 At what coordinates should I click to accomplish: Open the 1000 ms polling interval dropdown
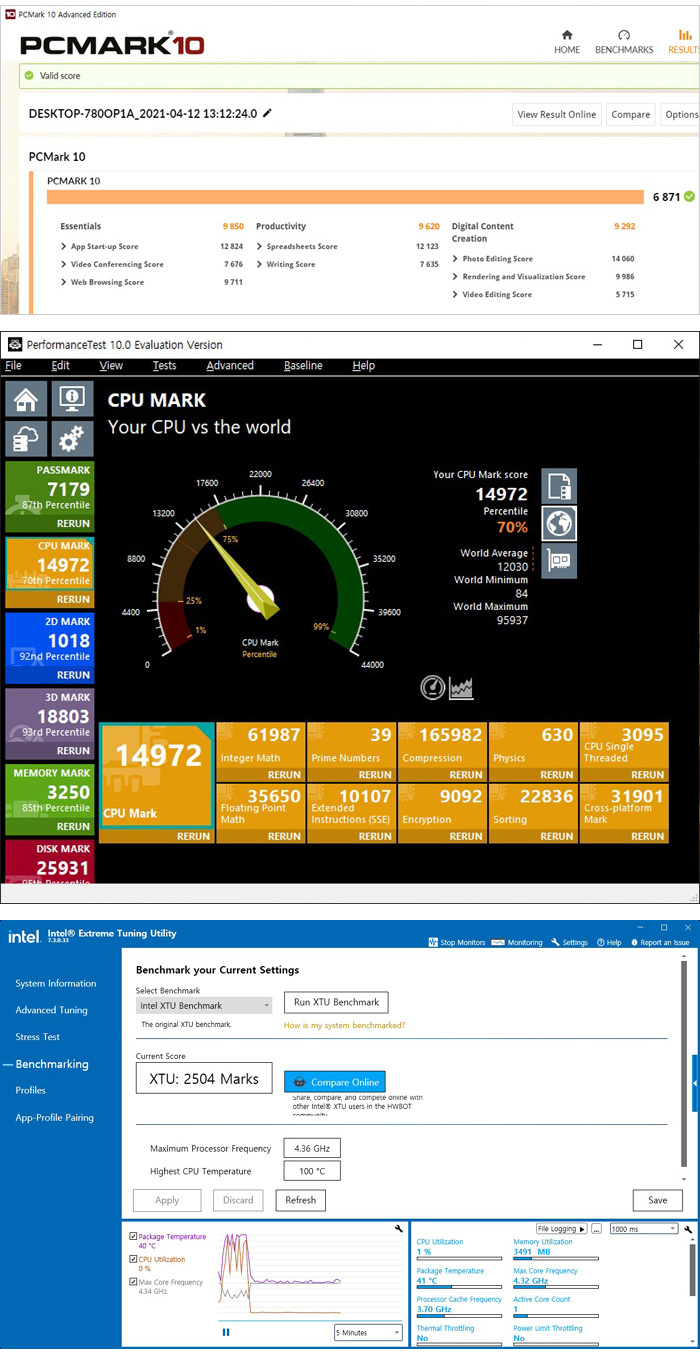coord(643,1228)
